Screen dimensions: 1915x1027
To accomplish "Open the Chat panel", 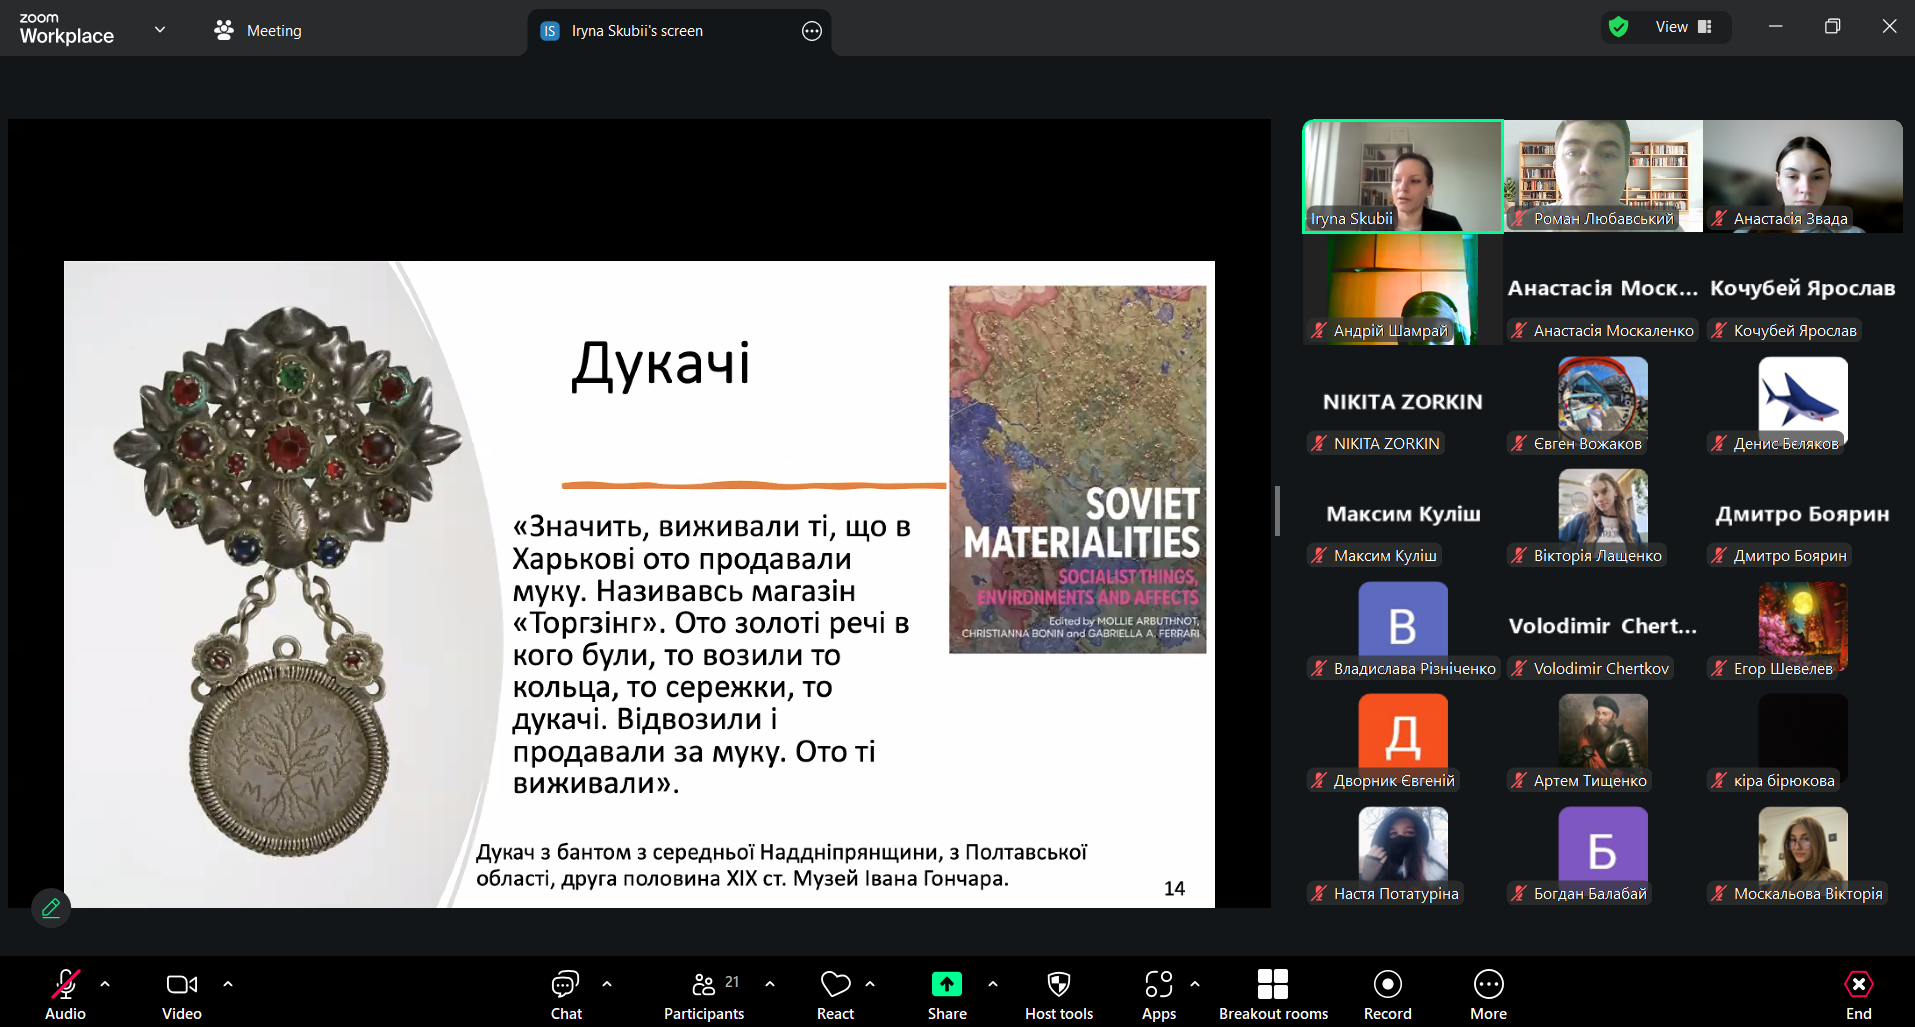I will click(x=565, y=994).
